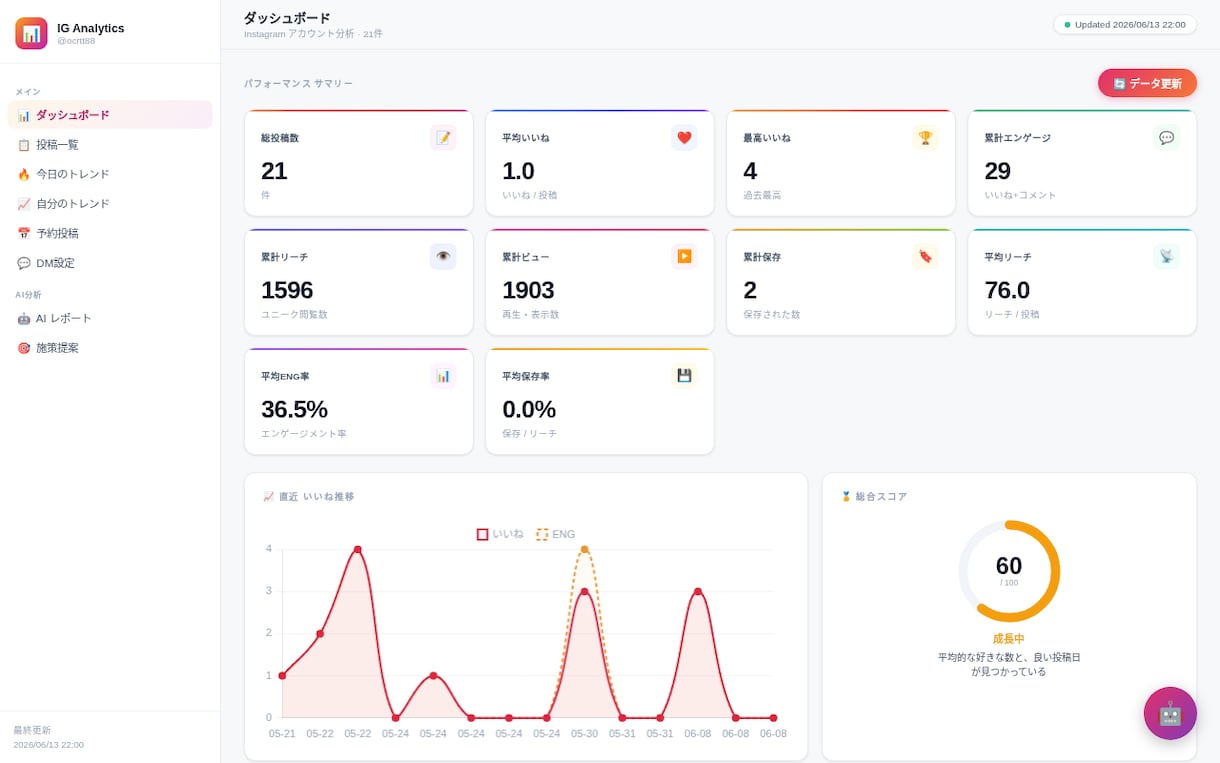Image resolution: width=1220 pixels, height=763 pixels.
Task: Open 投稿一覧 from the sidebar
Action: pos(110,145)
